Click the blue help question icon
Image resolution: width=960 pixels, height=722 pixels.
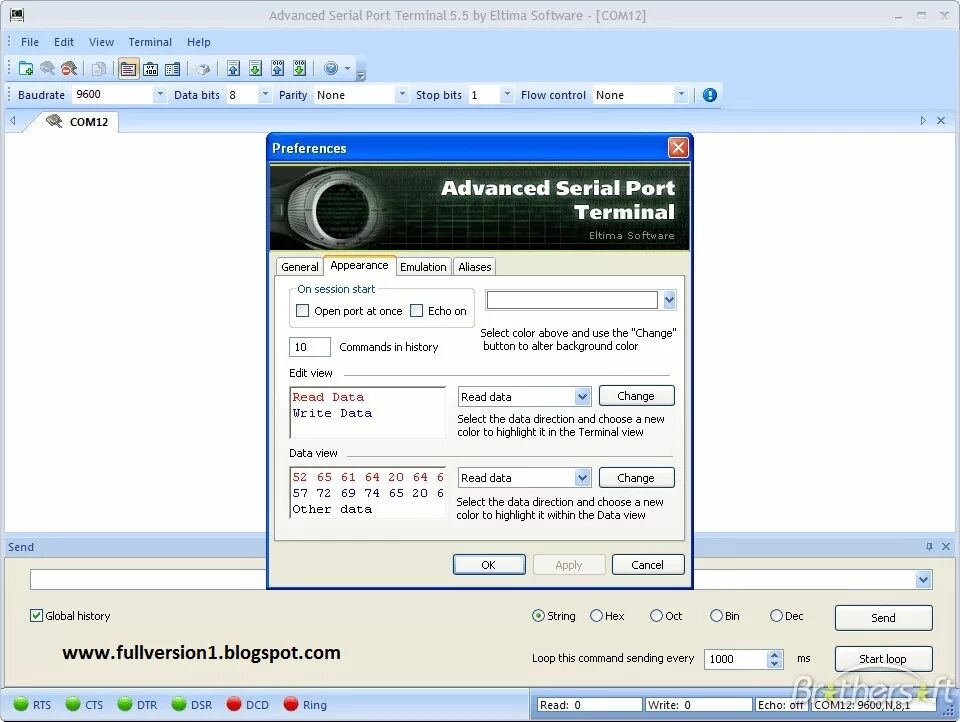331,68
